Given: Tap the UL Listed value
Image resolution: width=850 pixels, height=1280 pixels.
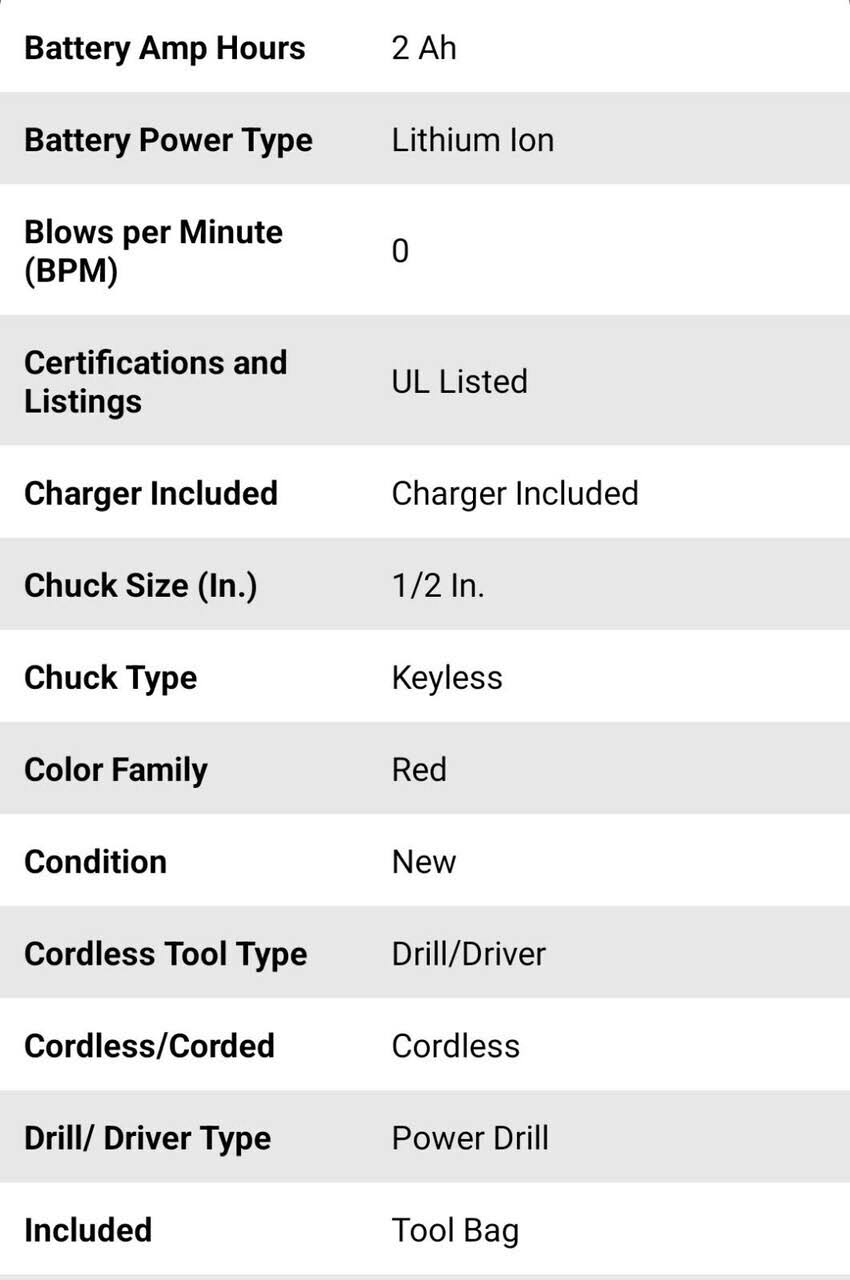Looking at the screenshot, I should pyautogui.click(x=459, y=381).
